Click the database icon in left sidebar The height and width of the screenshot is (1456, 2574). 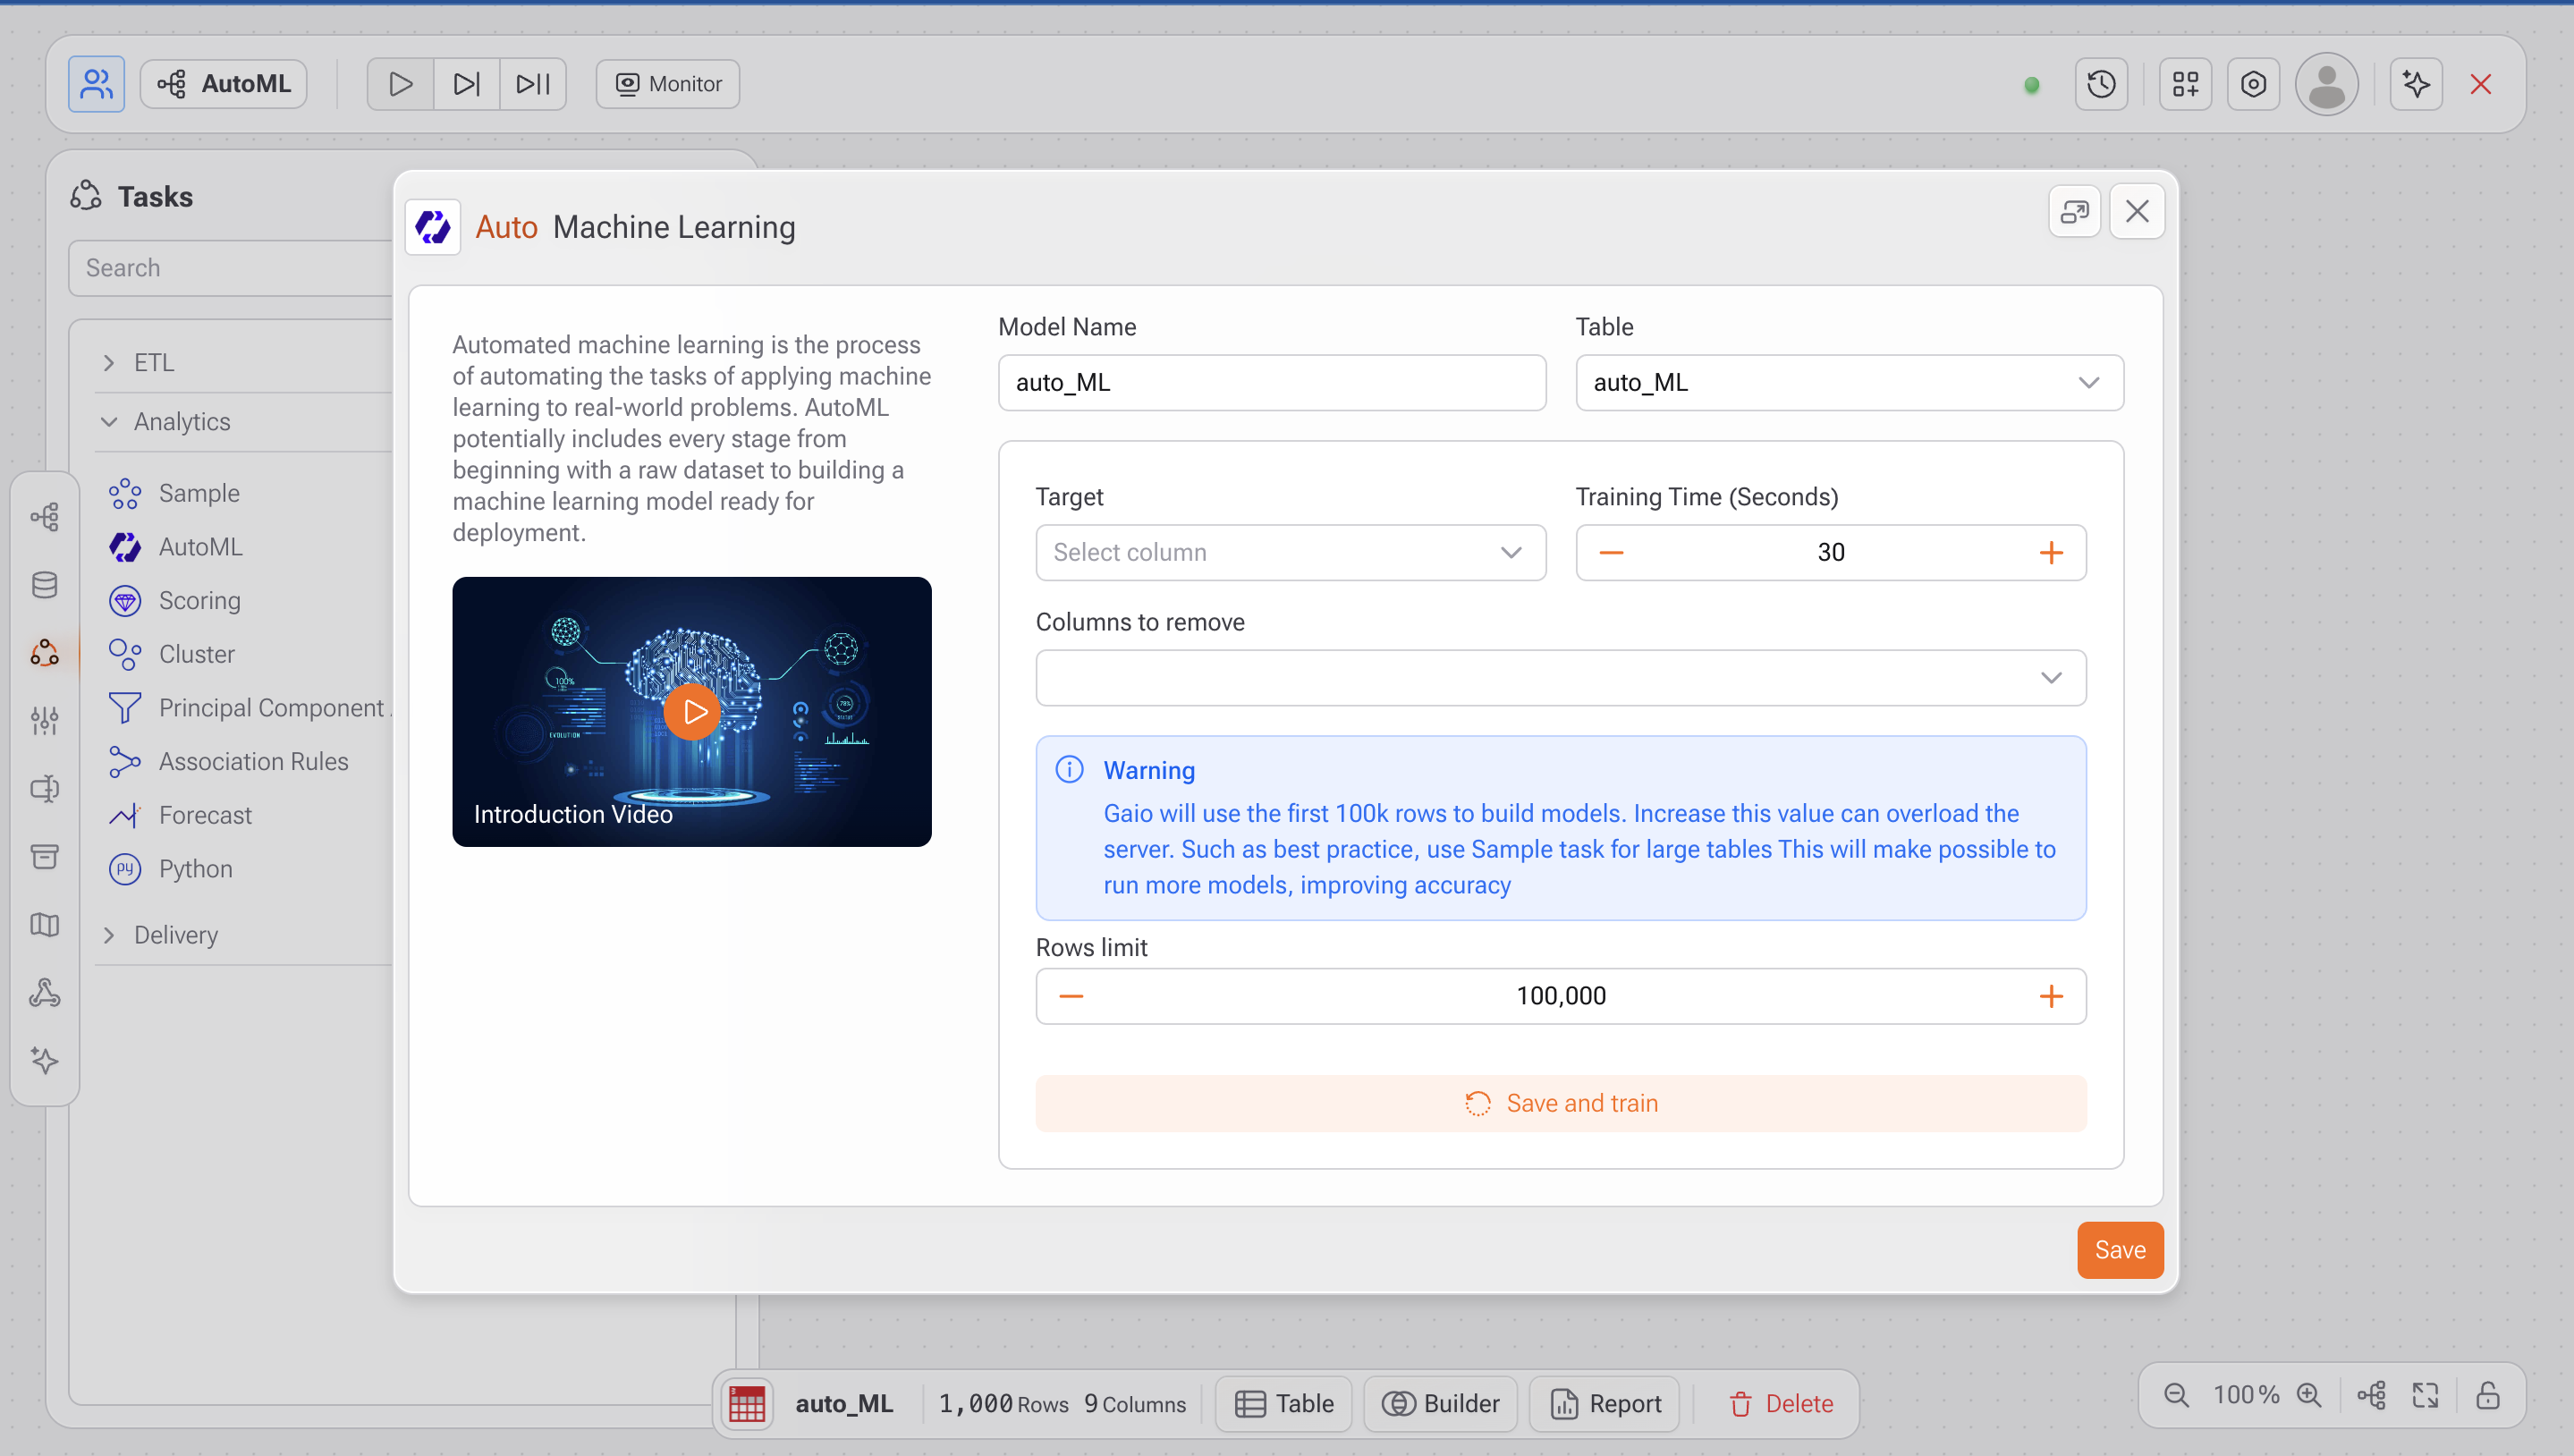tap(45, 585)
